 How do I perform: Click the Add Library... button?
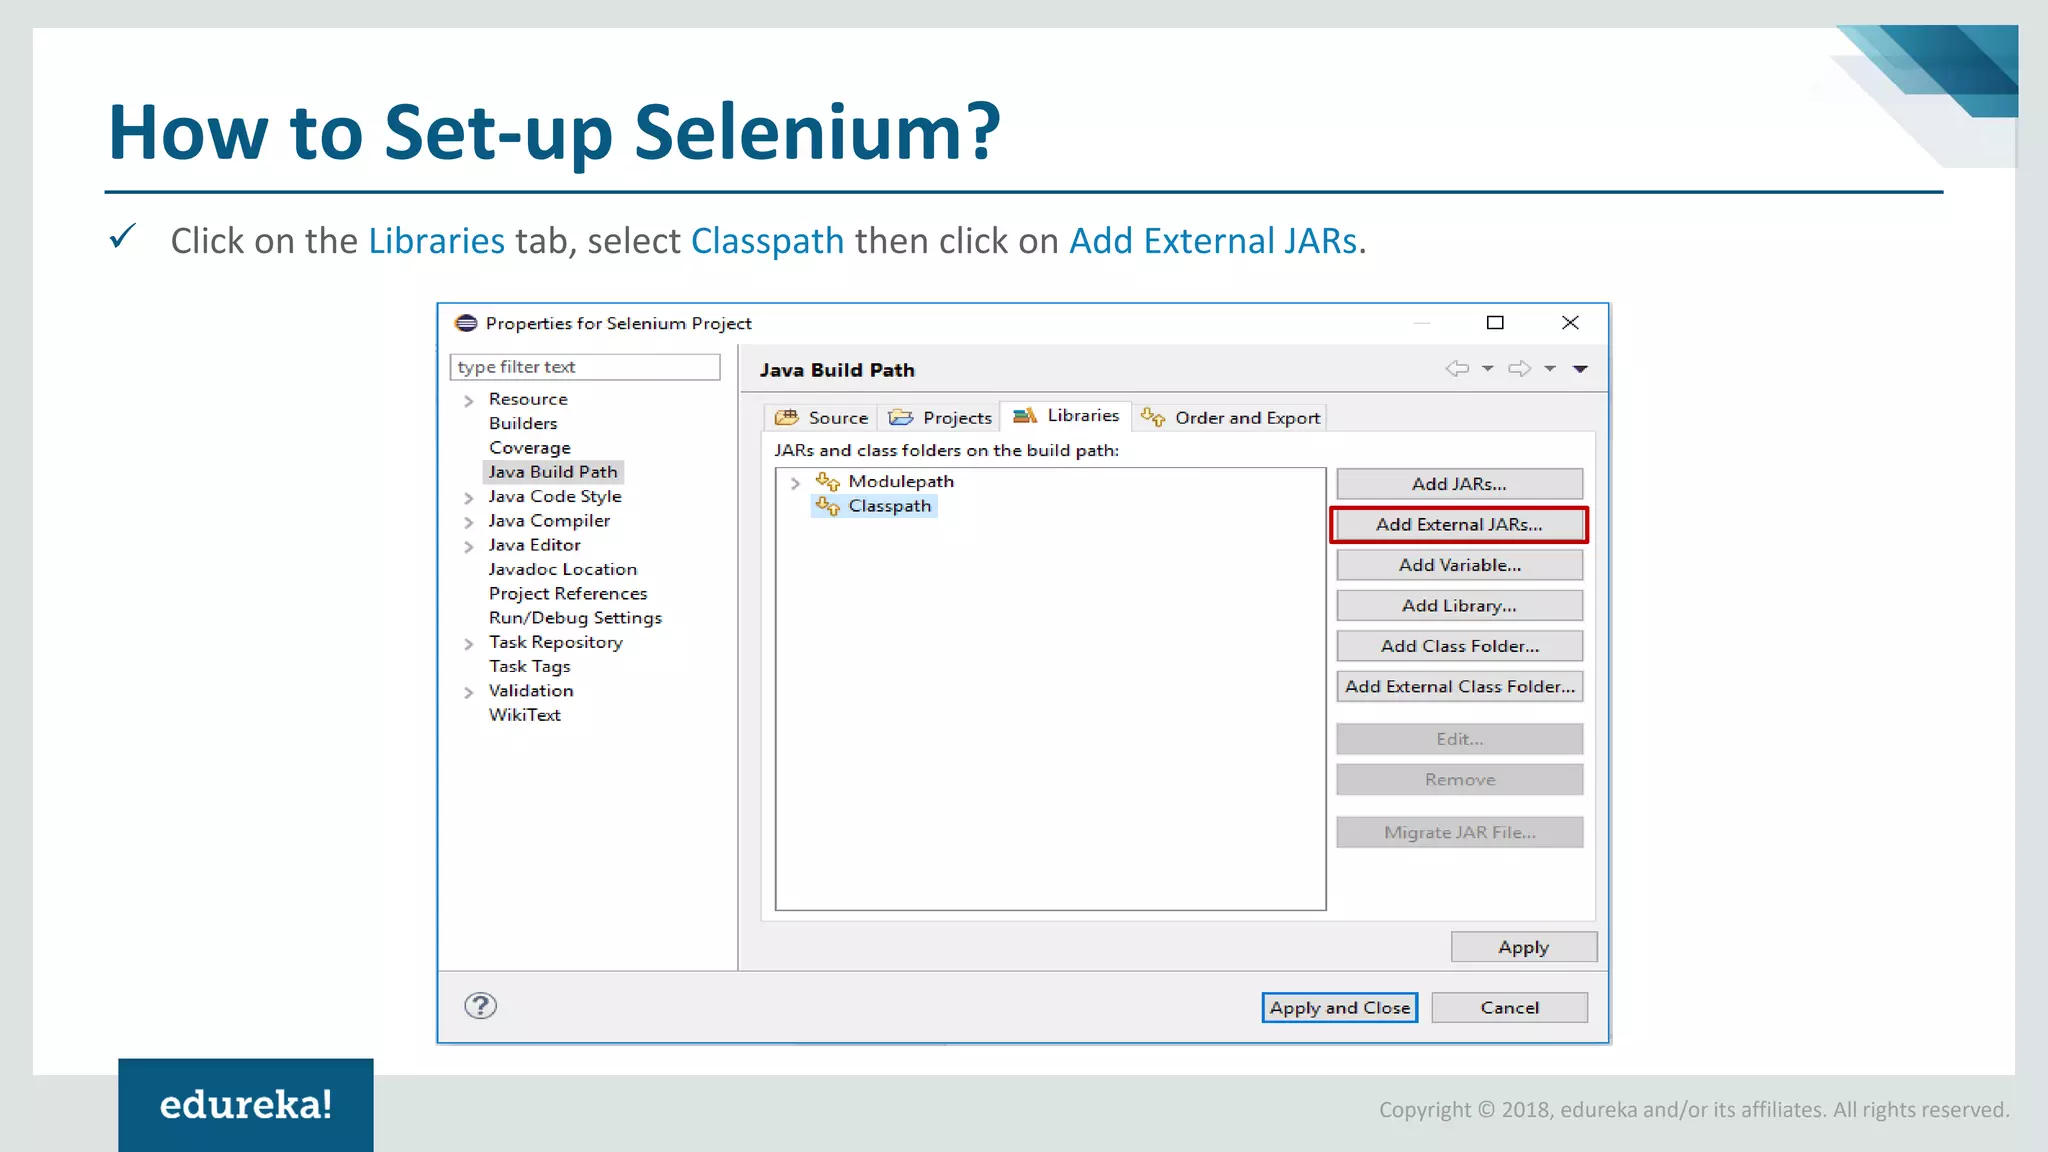1459,606
